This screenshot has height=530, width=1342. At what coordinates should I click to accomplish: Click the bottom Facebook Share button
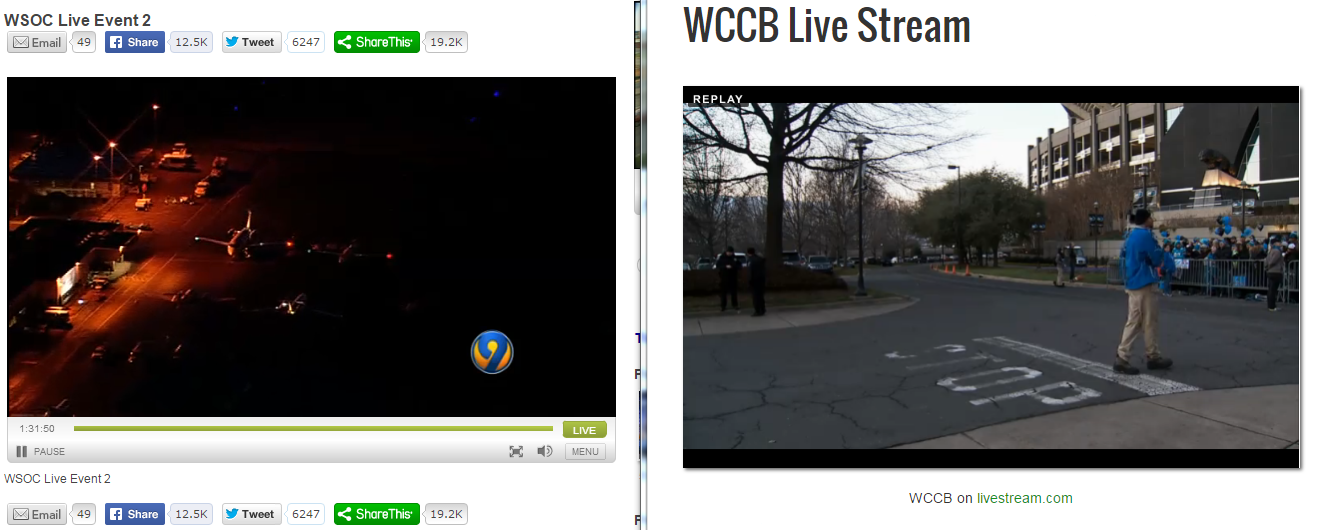pos(135,514)
